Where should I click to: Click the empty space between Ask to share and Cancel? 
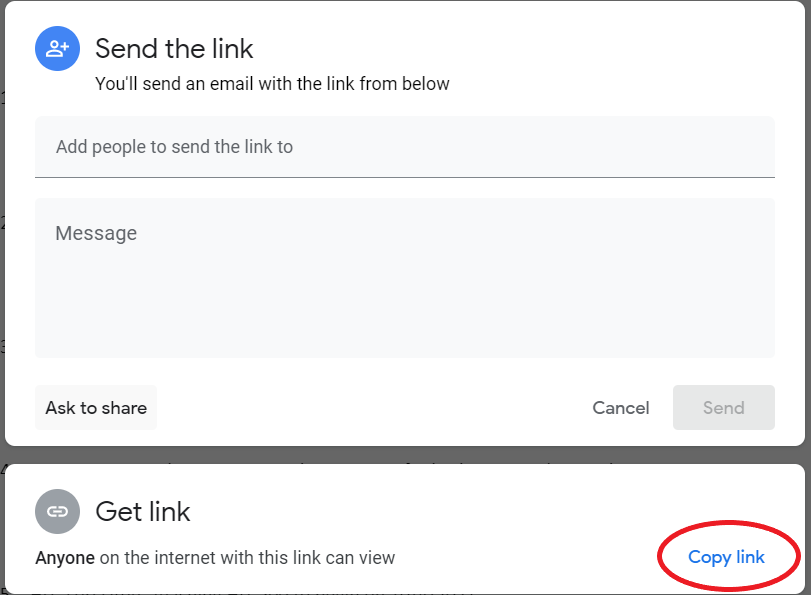[370, 408]
